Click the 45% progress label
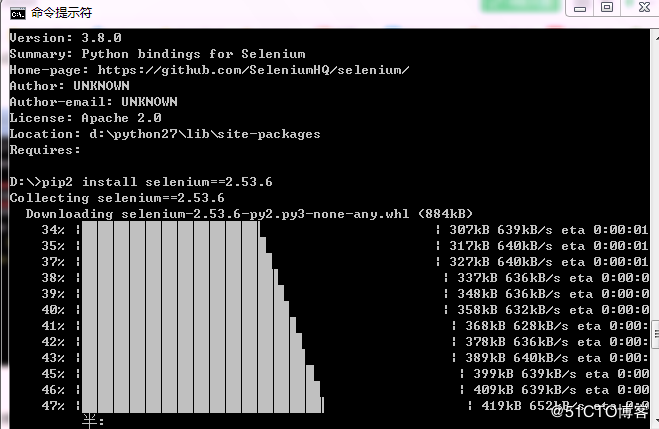This screenshot has width=659, height=429. (x=53, y=374)
